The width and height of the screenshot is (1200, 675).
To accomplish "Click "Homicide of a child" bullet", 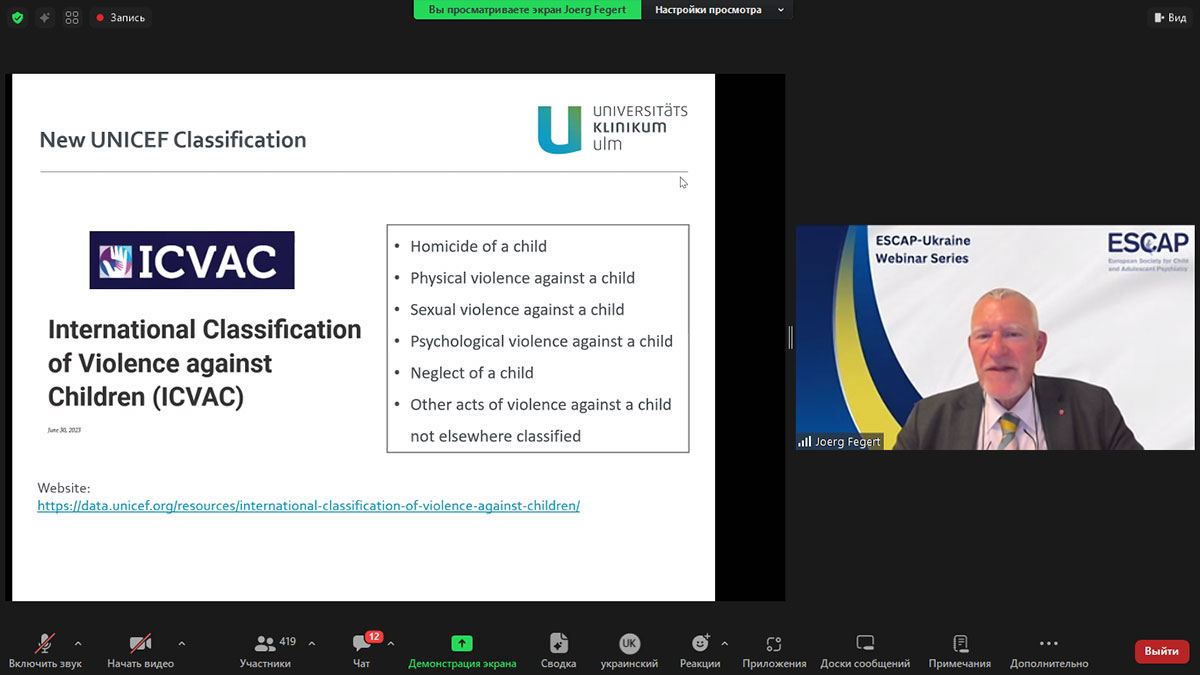I will (x=478, y=246).
